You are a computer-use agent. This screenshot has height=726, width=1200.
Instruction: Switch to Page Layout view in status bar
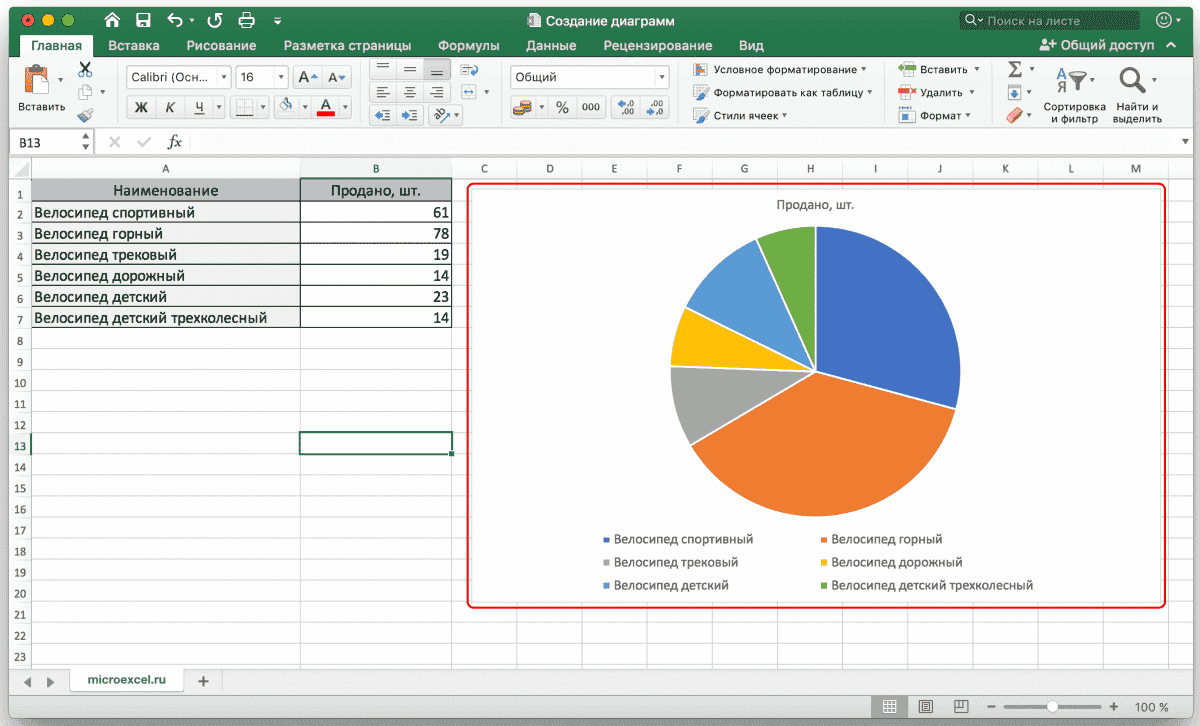926,707
